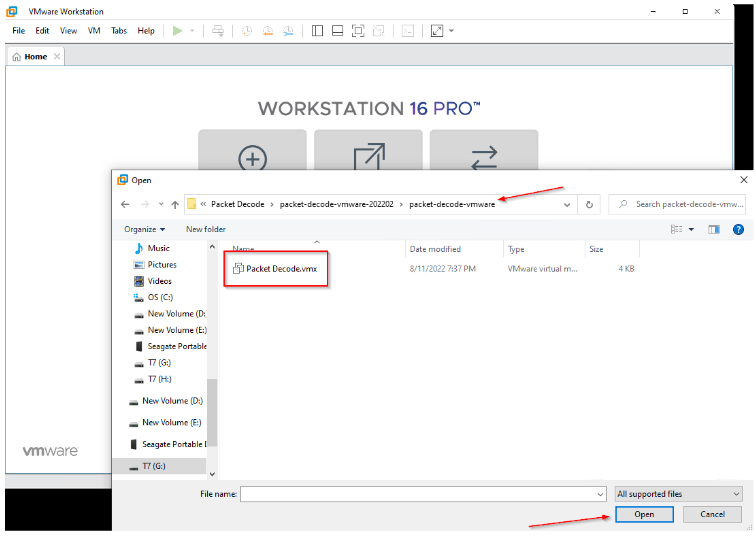Open the VM menu
This screenshot has width=756, height=536.
click(94, 31)
